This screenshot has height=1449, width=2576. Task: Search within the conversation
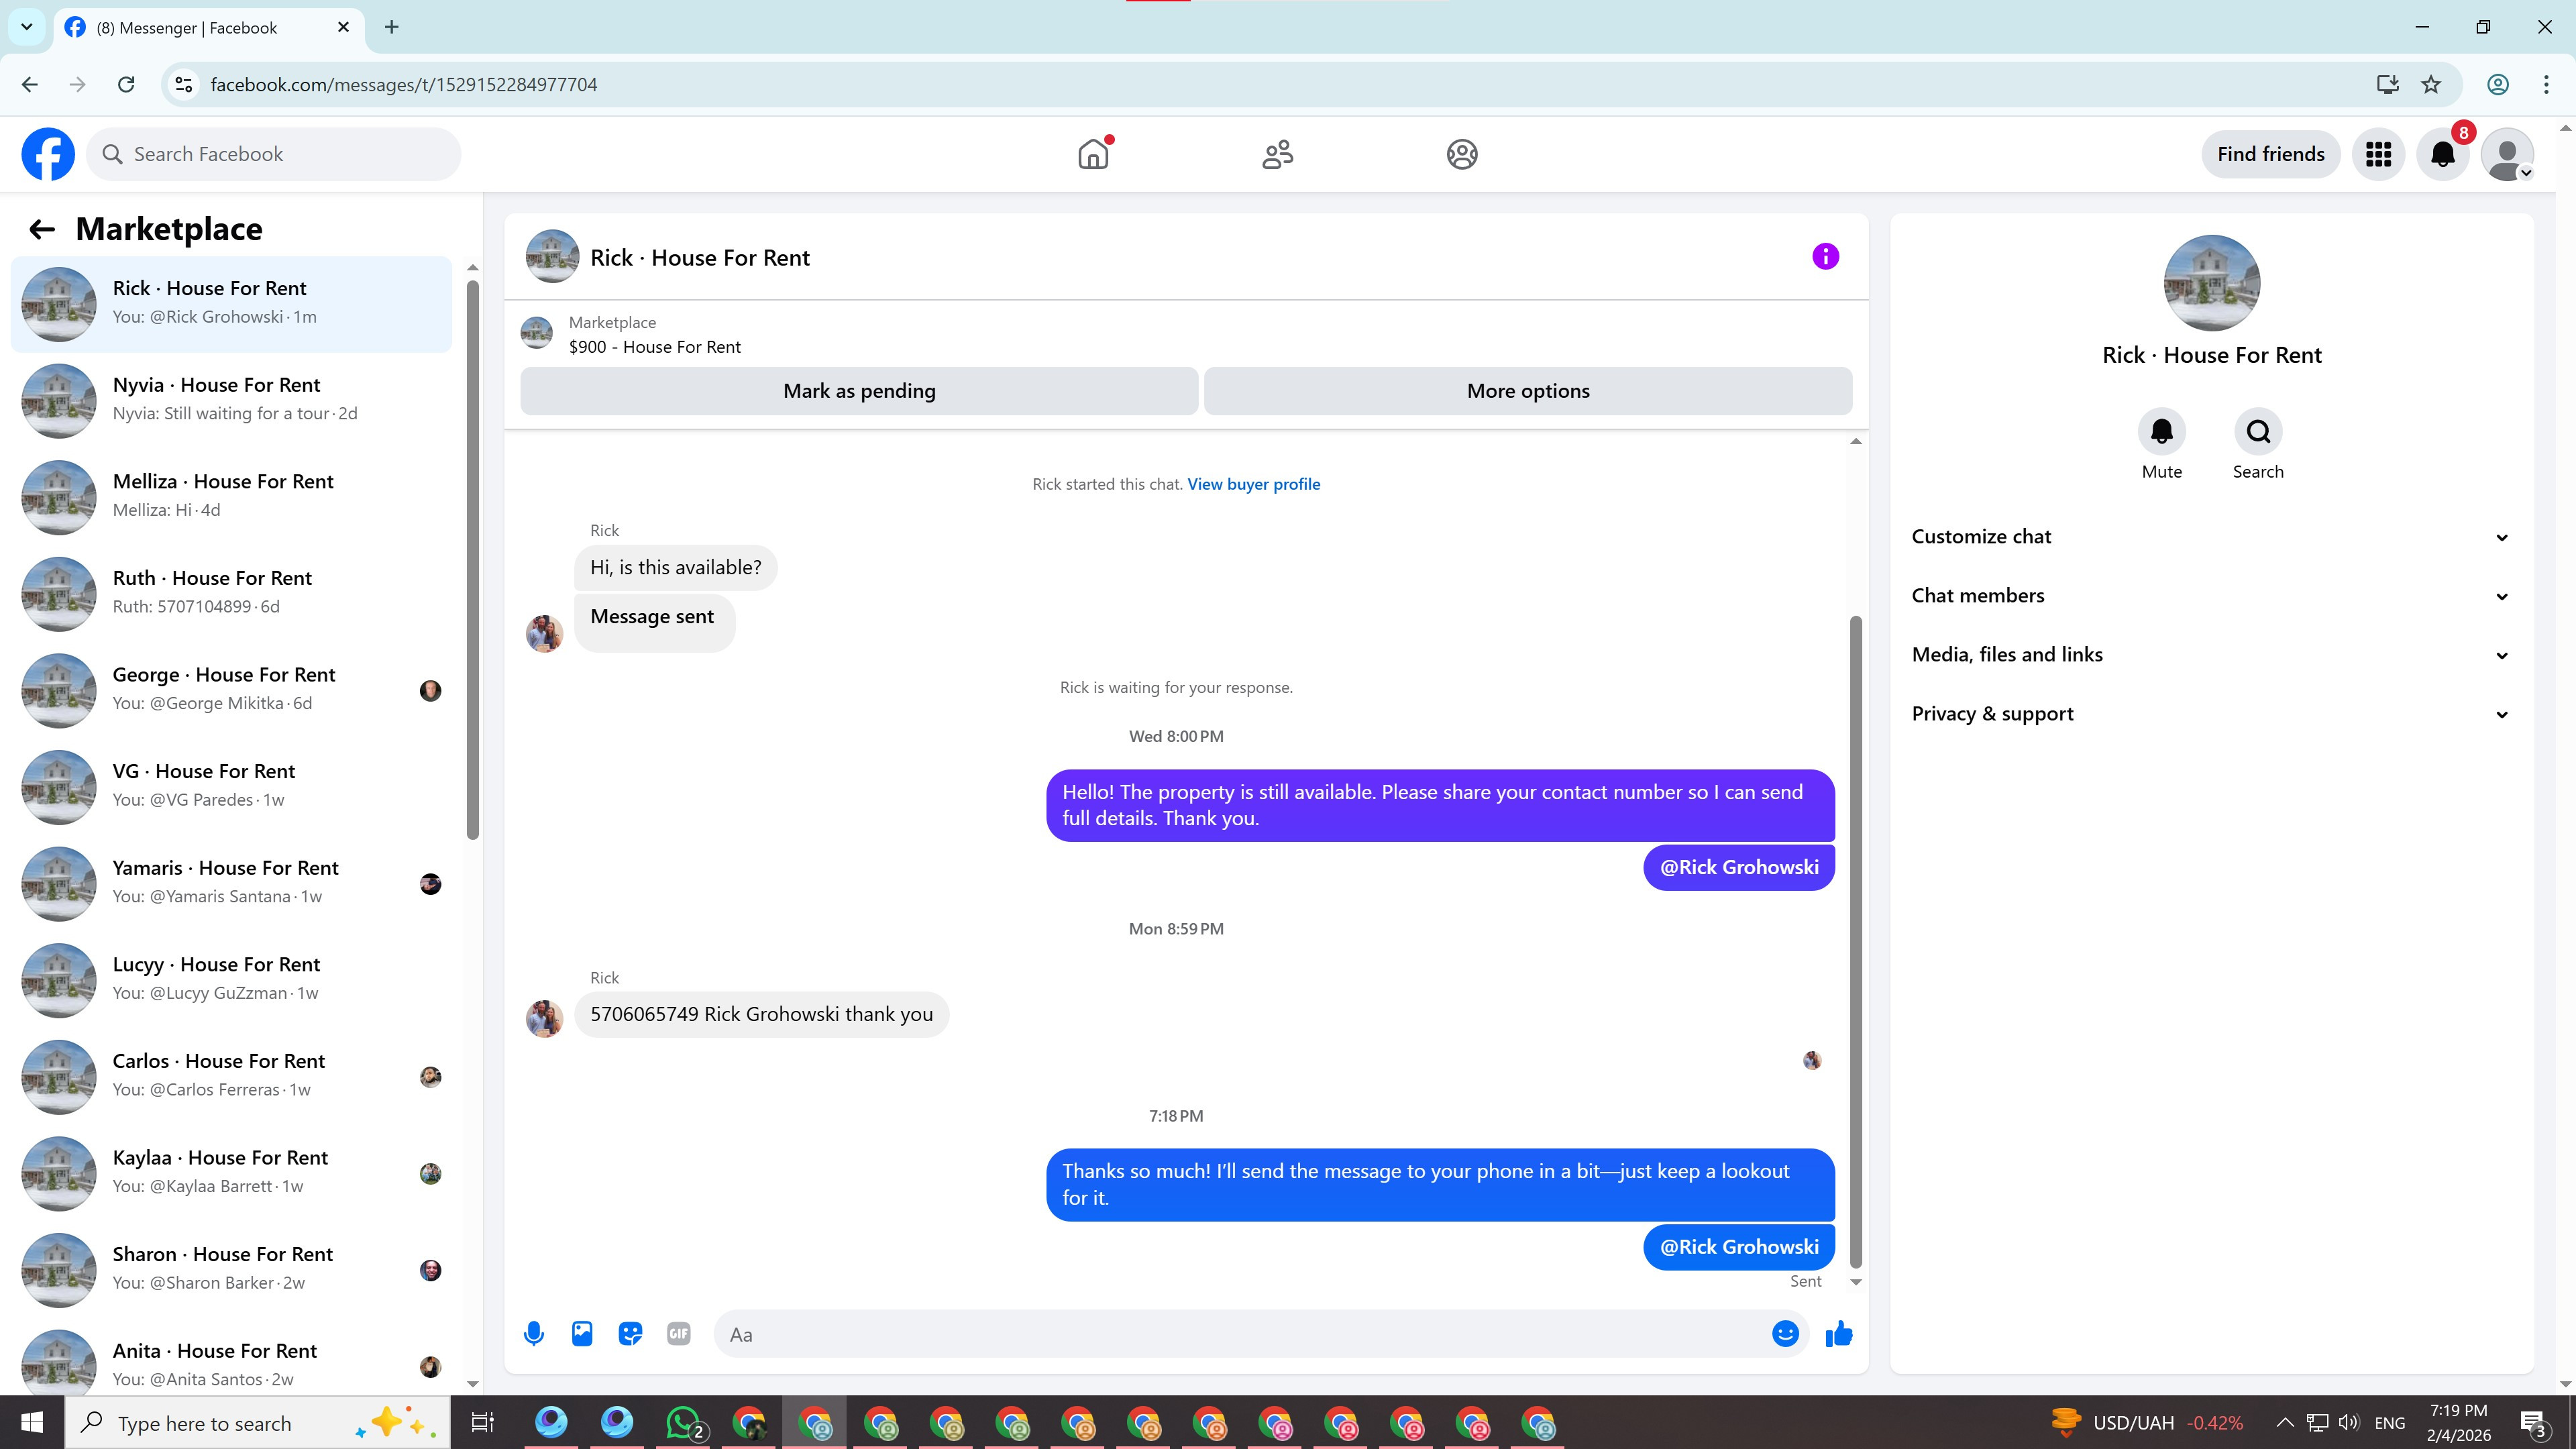(2258, 432)
